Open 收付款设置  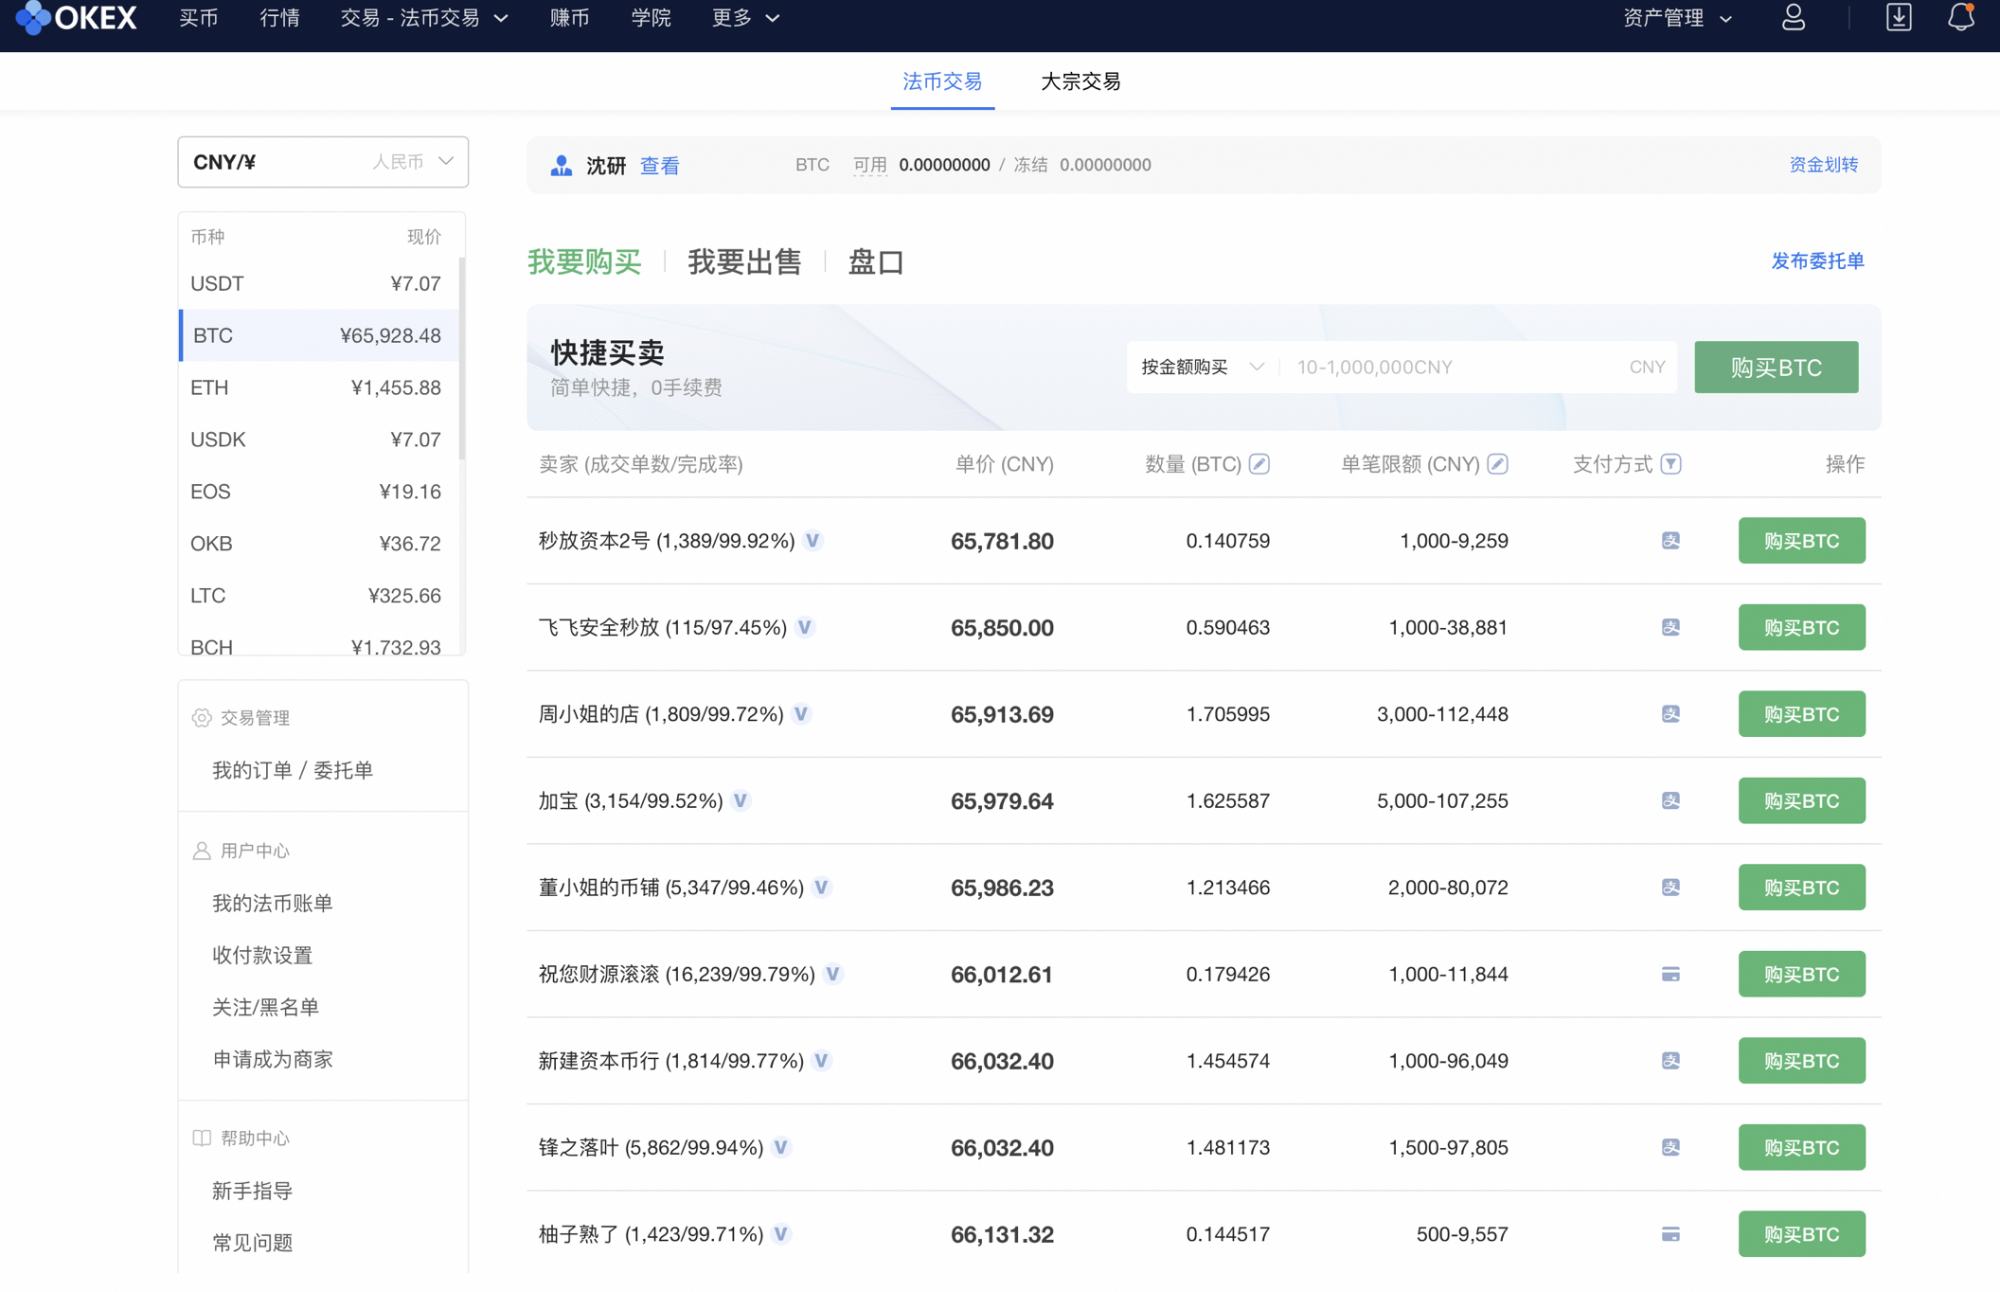[262, 955]
